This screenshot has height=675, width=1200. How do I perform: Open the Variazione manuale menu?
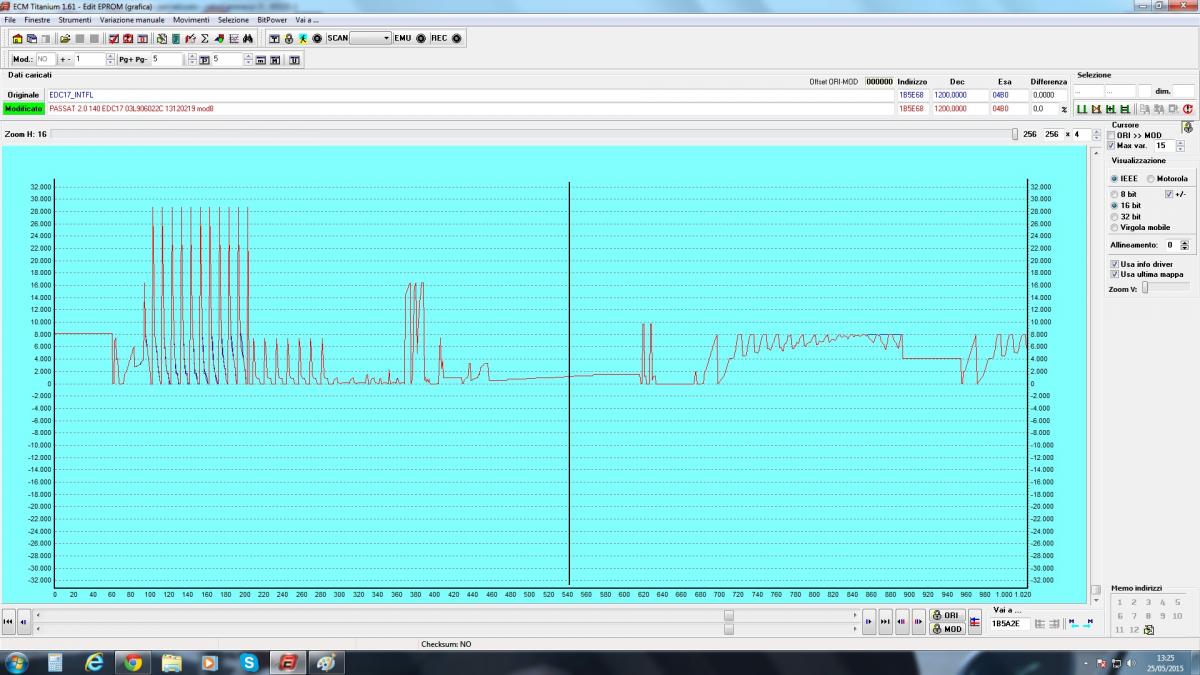point(132,20)
